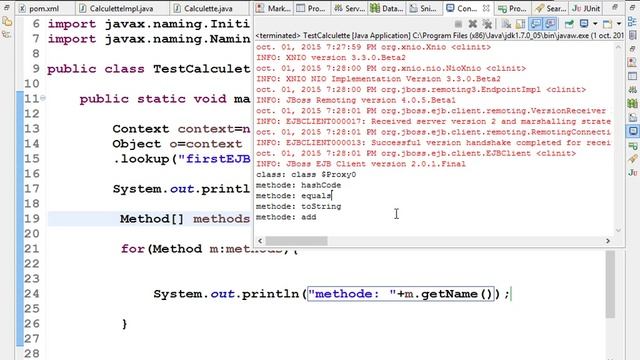Image resolution: width=640 pixels, height=360 pixels.
Task: Click the JUnit icon in right trim bar
Action: [x=633, y=173]
